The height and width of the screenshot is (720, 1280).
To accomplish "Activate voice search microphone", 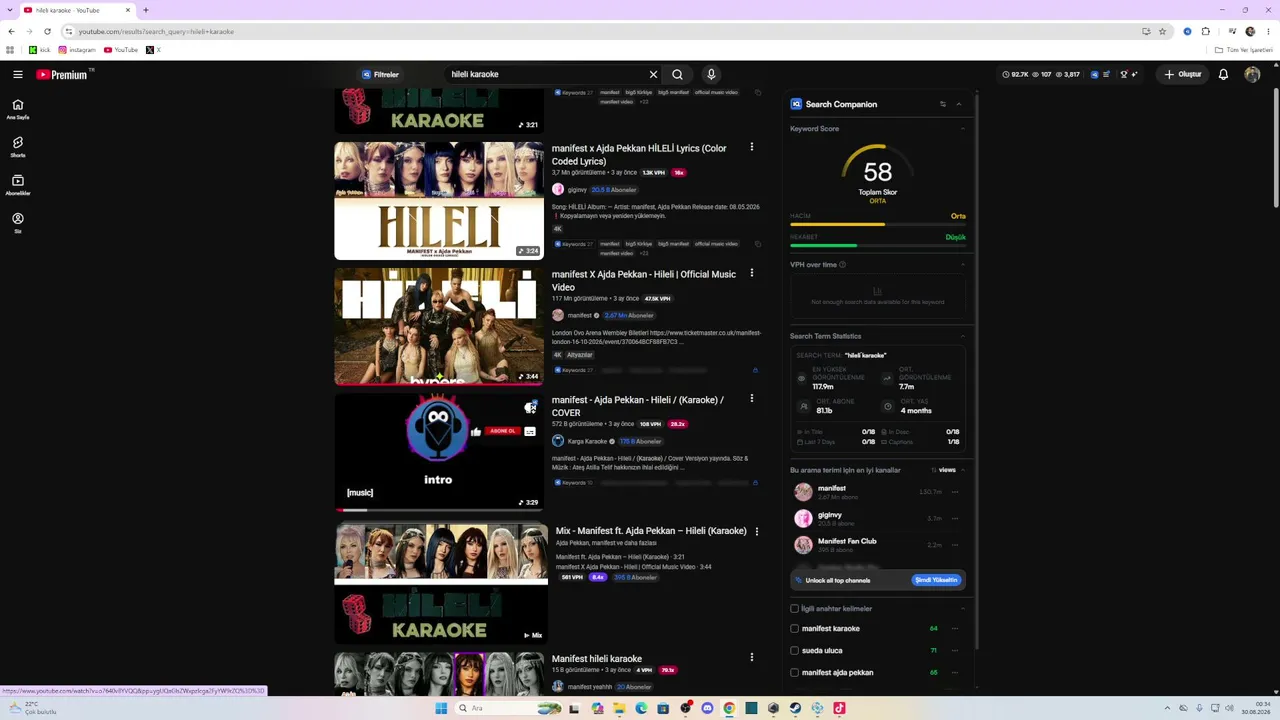I will [711, 74].
